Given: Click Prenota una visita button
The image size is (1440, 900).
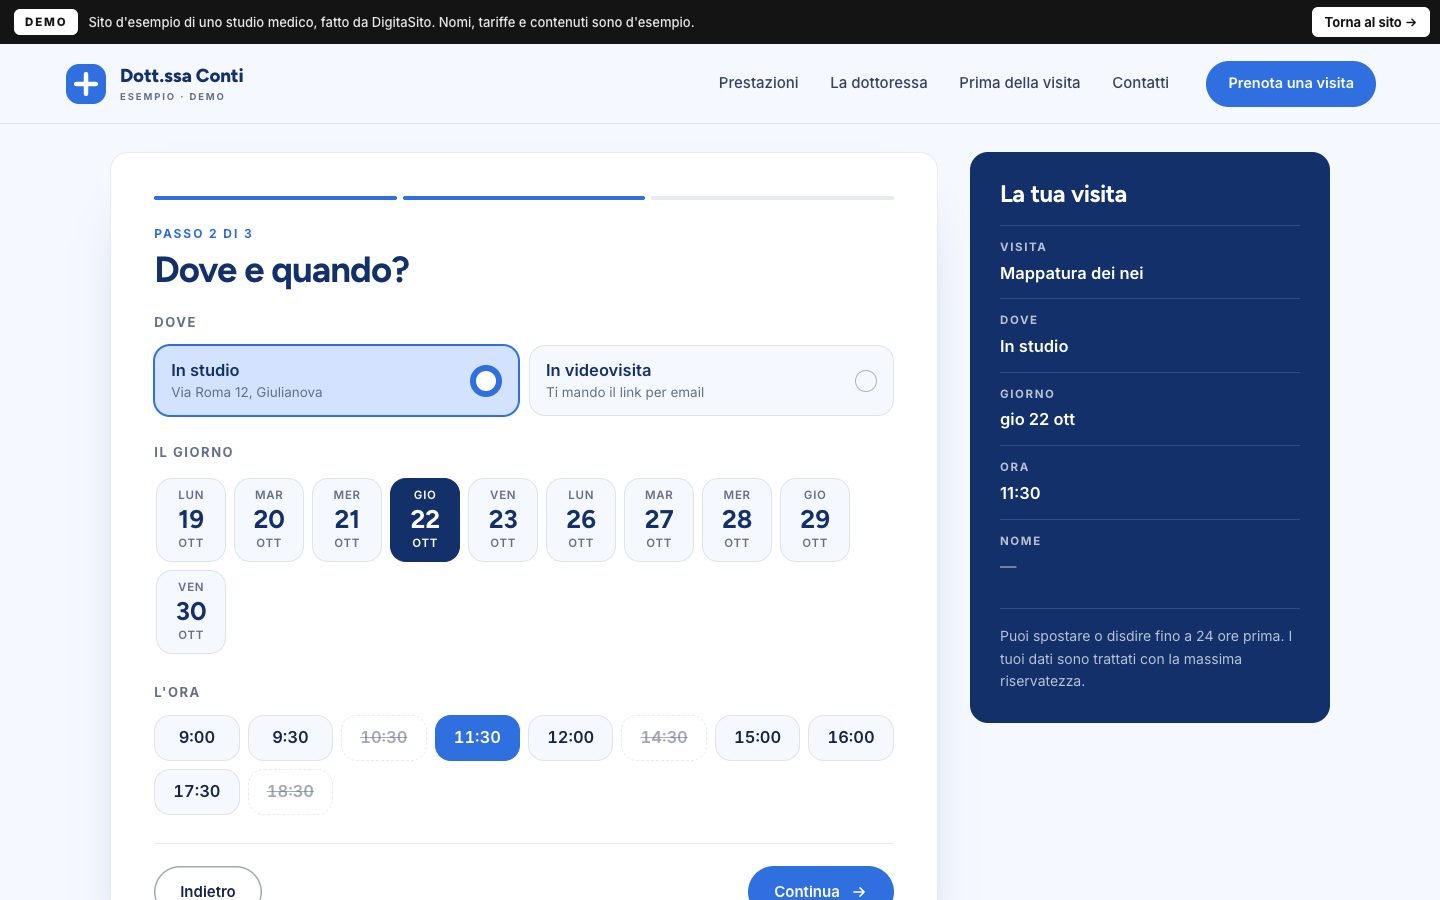Looking at the screenshot, I should (x=1291, y=84).
